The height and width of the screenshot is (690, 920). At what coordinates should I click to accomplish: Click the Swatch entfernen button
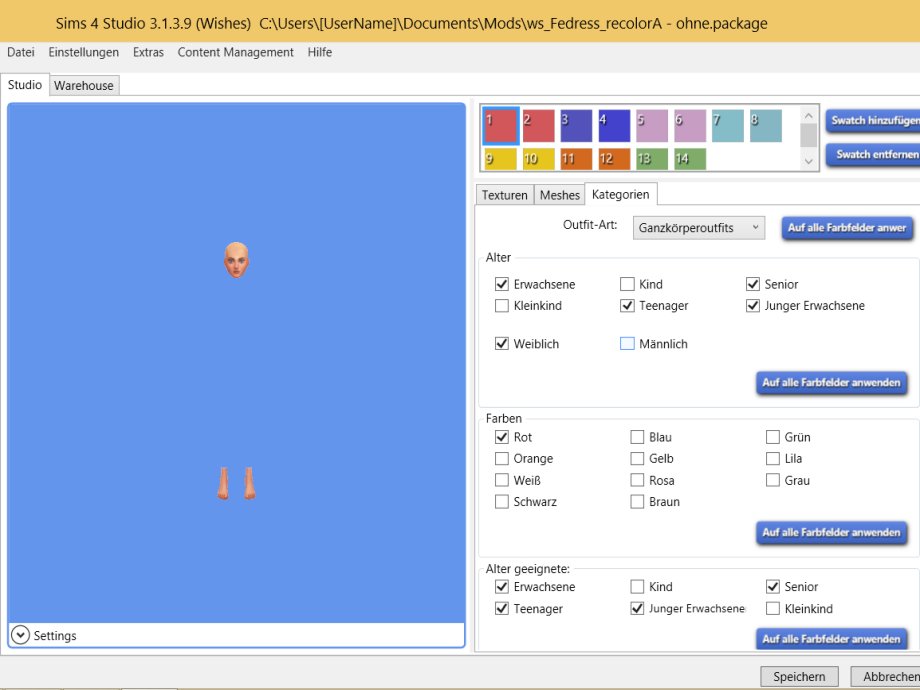point(873,155)
